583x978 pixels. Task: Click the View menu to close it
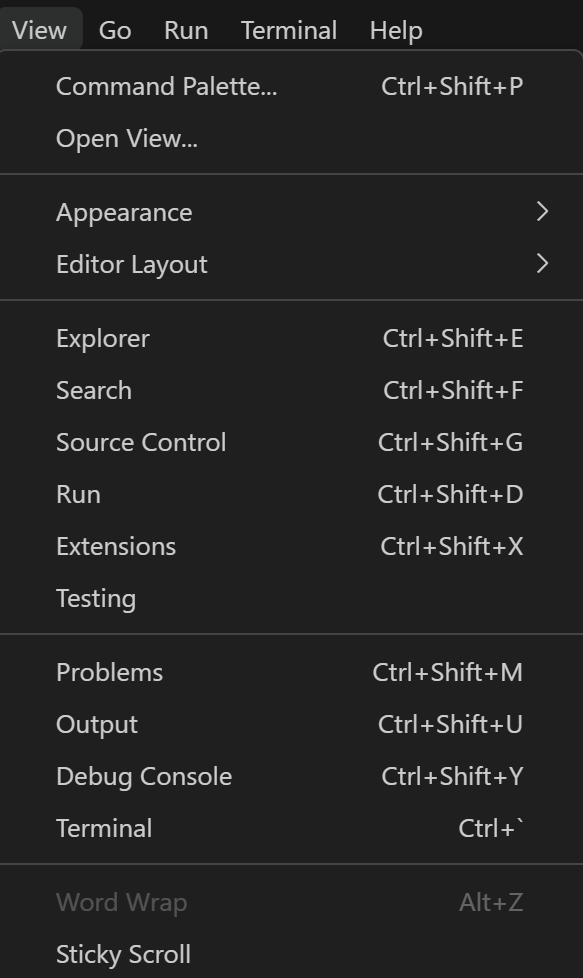39,29
